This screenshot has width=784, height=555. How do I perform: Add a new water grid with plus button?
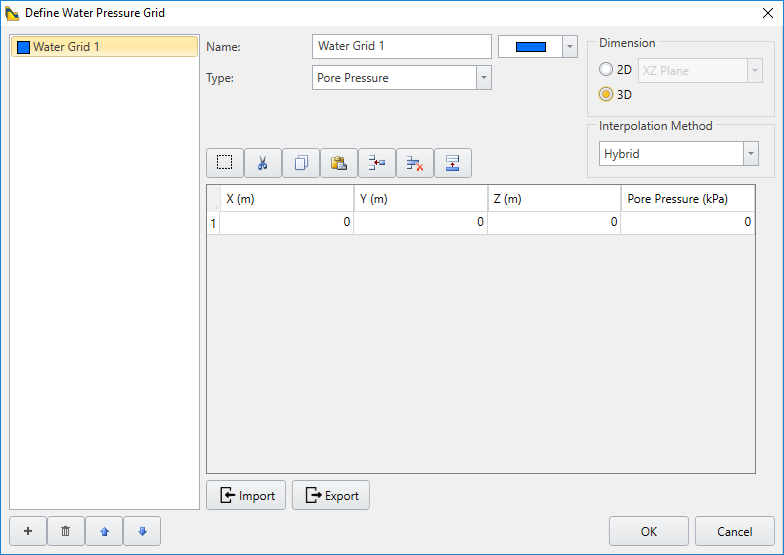(x=28, y=531)
